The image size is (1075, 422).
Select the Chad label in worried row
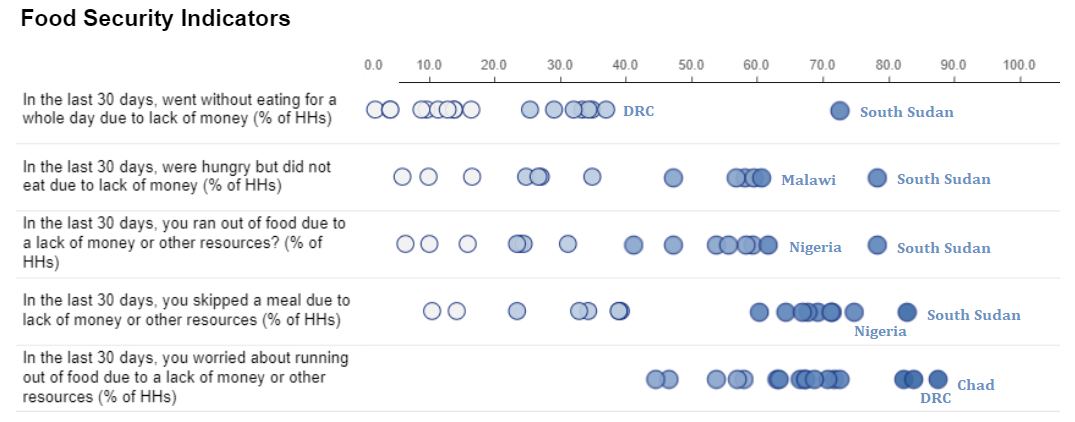click(975, 385)
